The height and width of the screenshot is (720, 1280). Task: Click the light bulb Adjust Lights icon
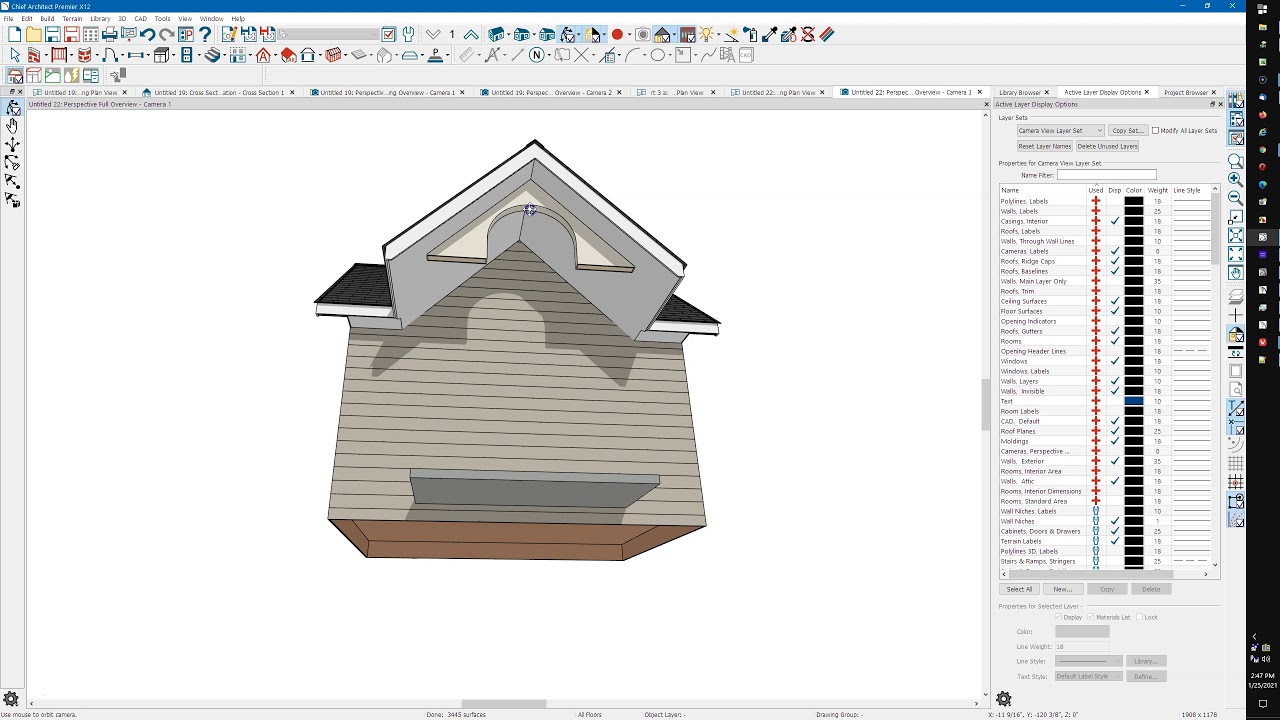706,35
